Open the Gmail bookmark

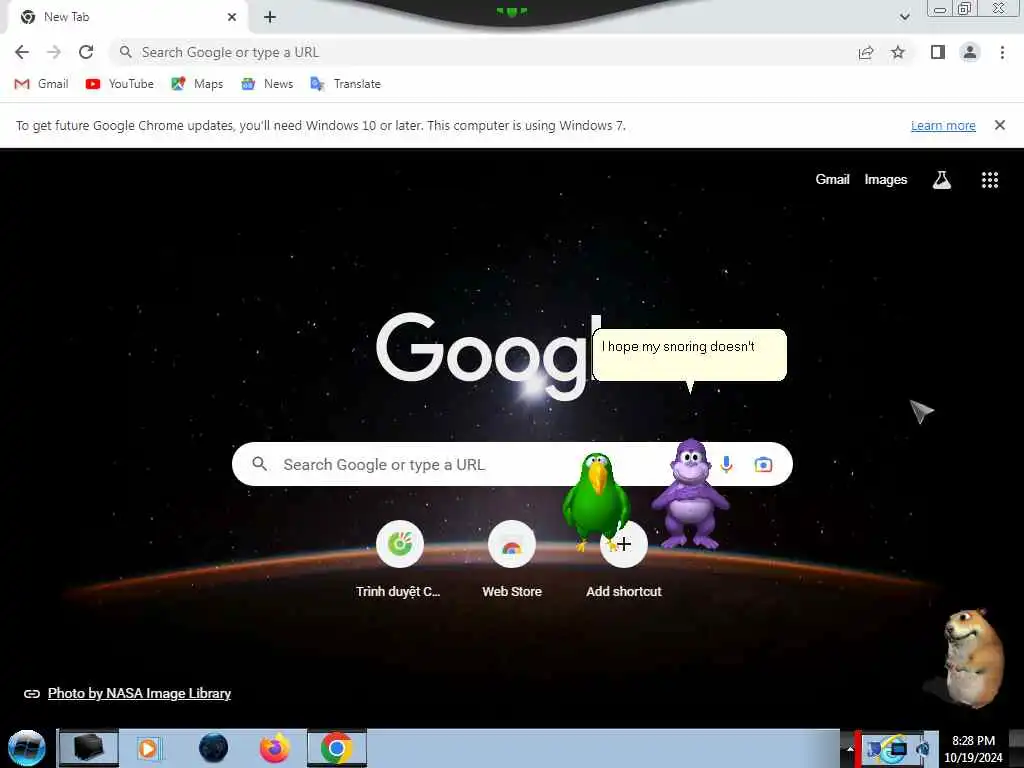pos(41,84)
